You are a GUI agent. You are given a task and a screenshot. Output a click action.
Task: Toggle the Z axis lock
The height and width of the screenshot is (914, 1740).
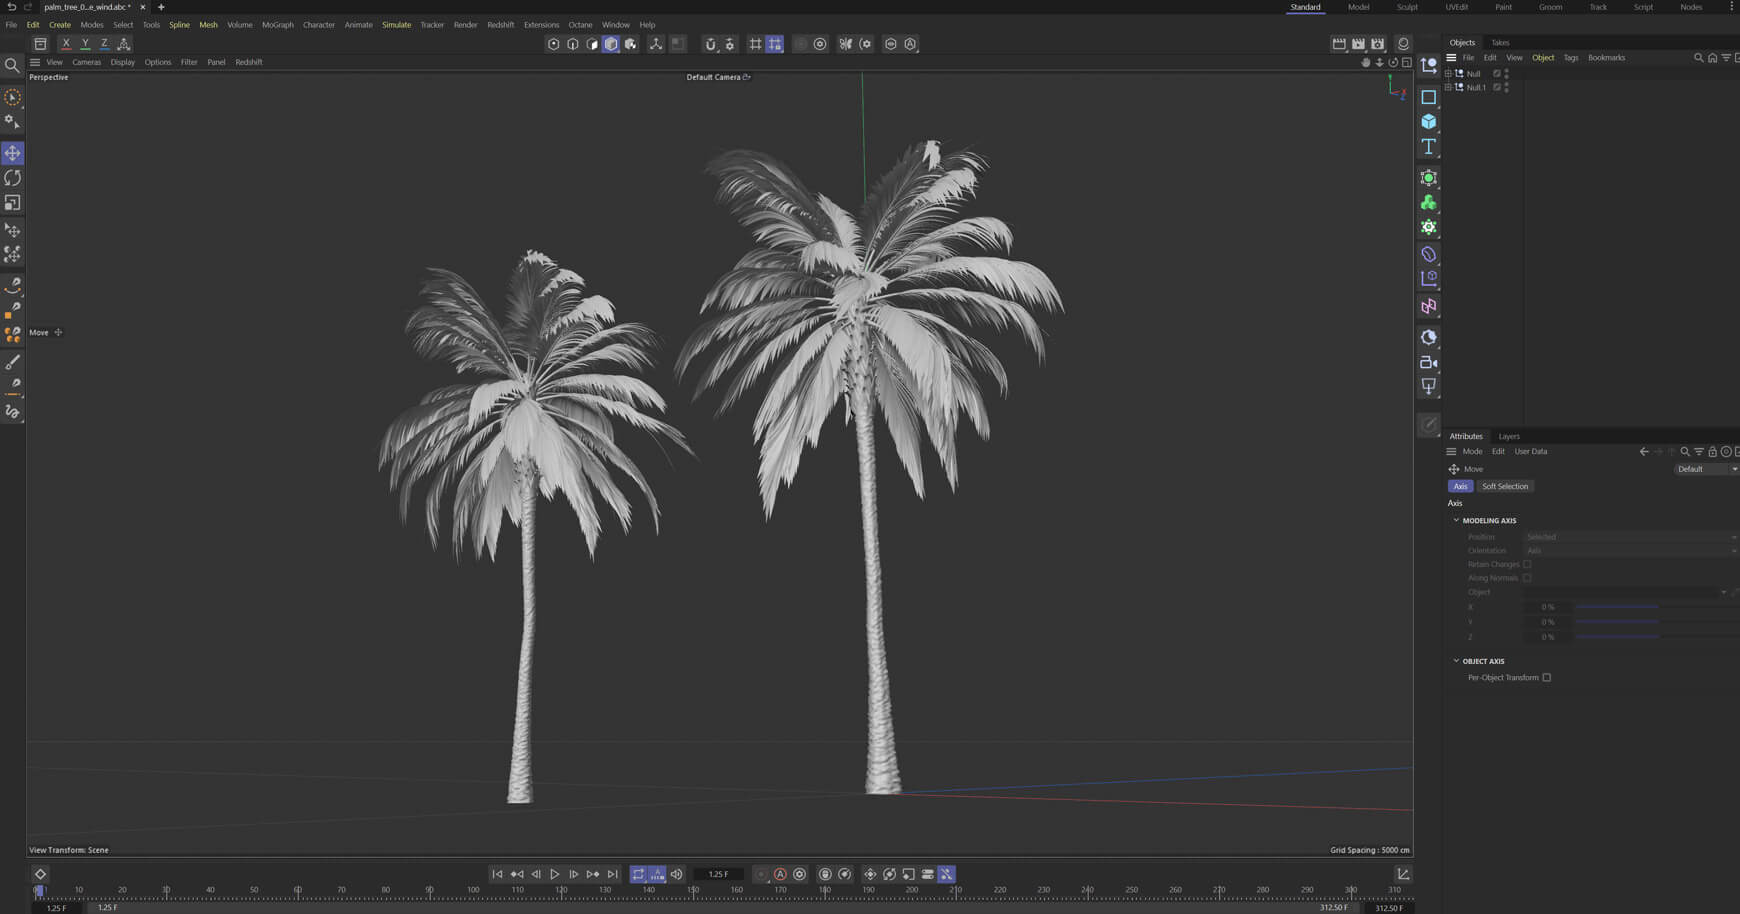(104, 44)
